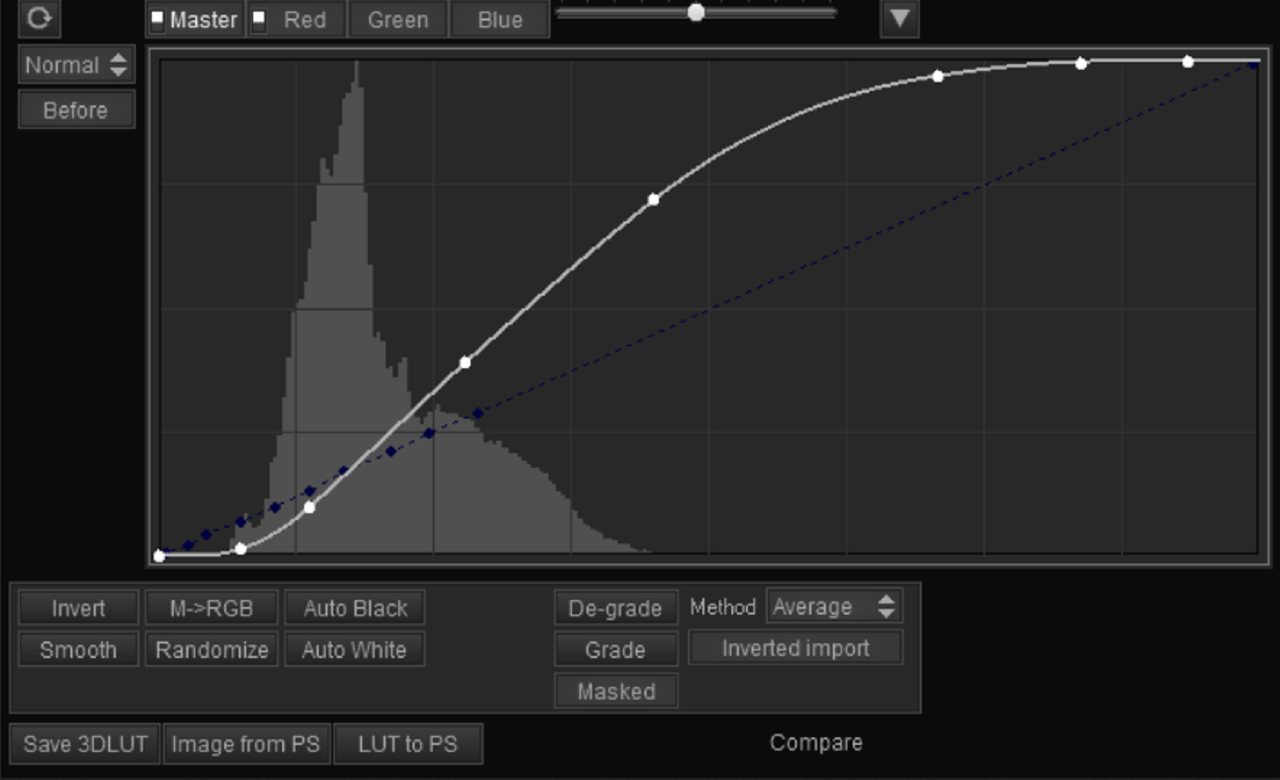Open the Normal mode dropdown
Viewport: 1280px width, 780px height.
point(76,65)
